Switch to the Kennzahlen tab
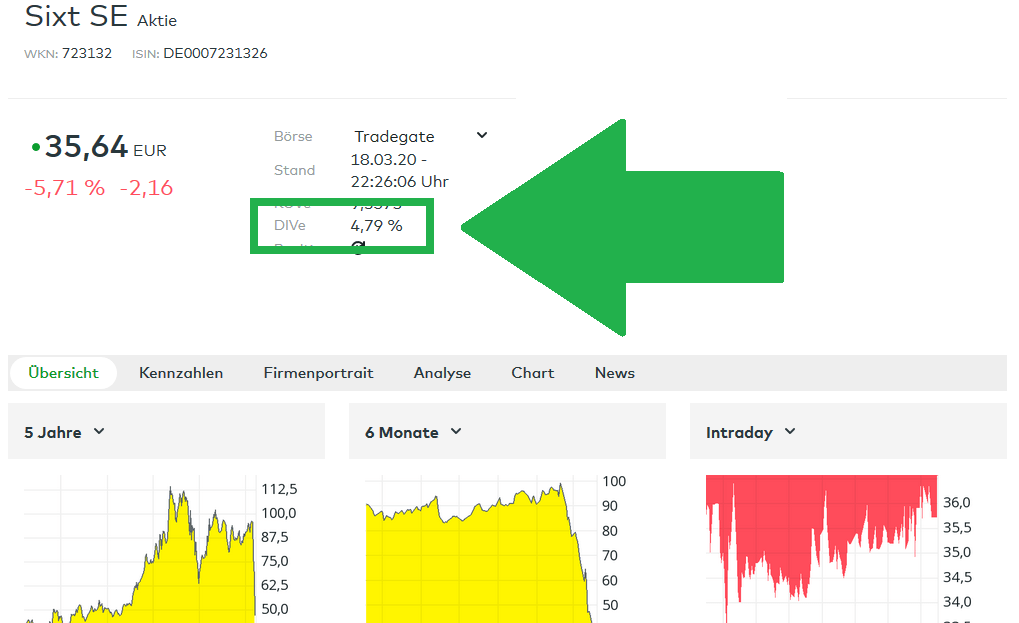Image resolution: width=1019 pixels, height=623 pixels. [x=181, y=373]
